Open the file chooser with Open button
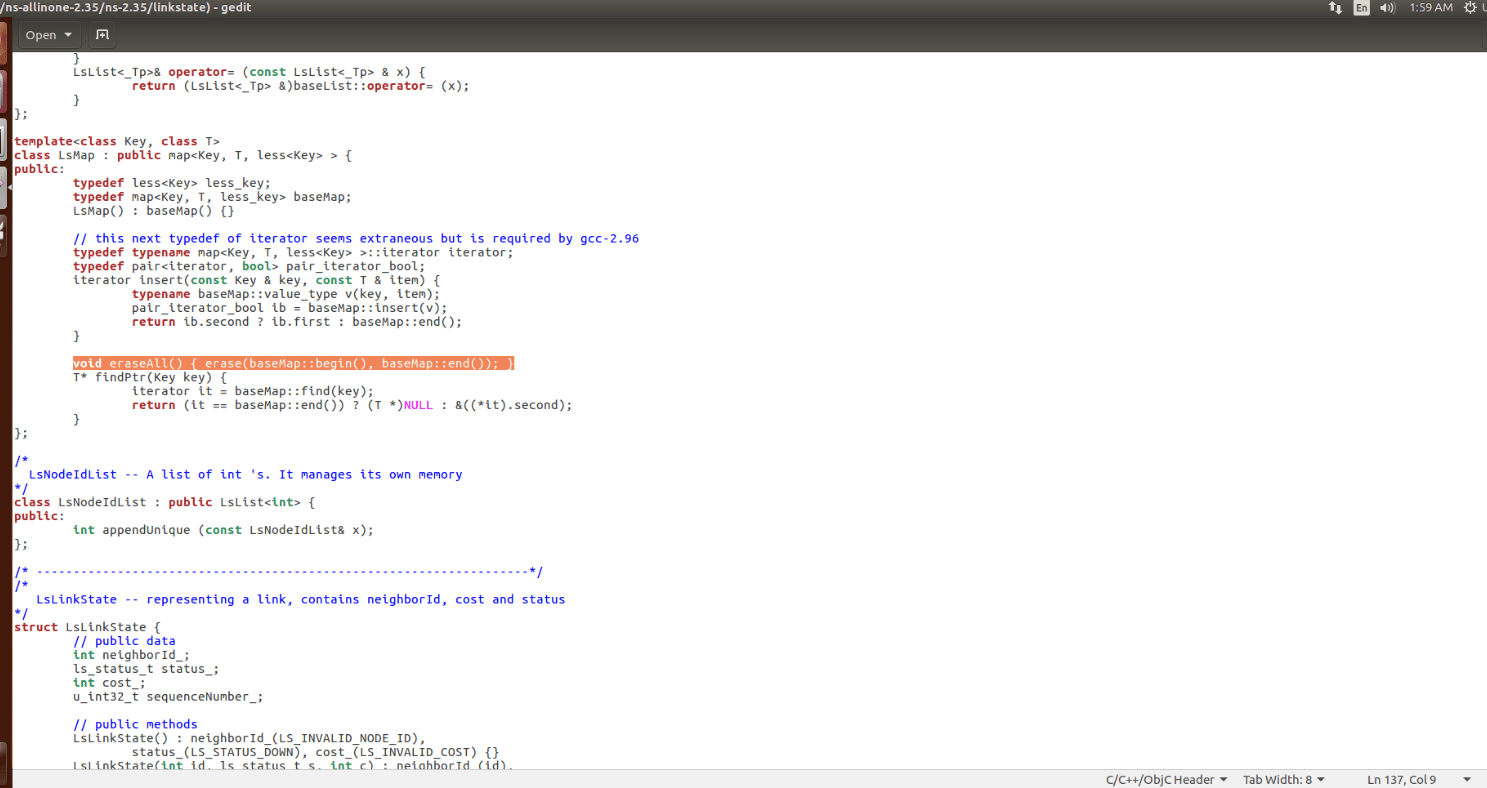 [50, 35]
